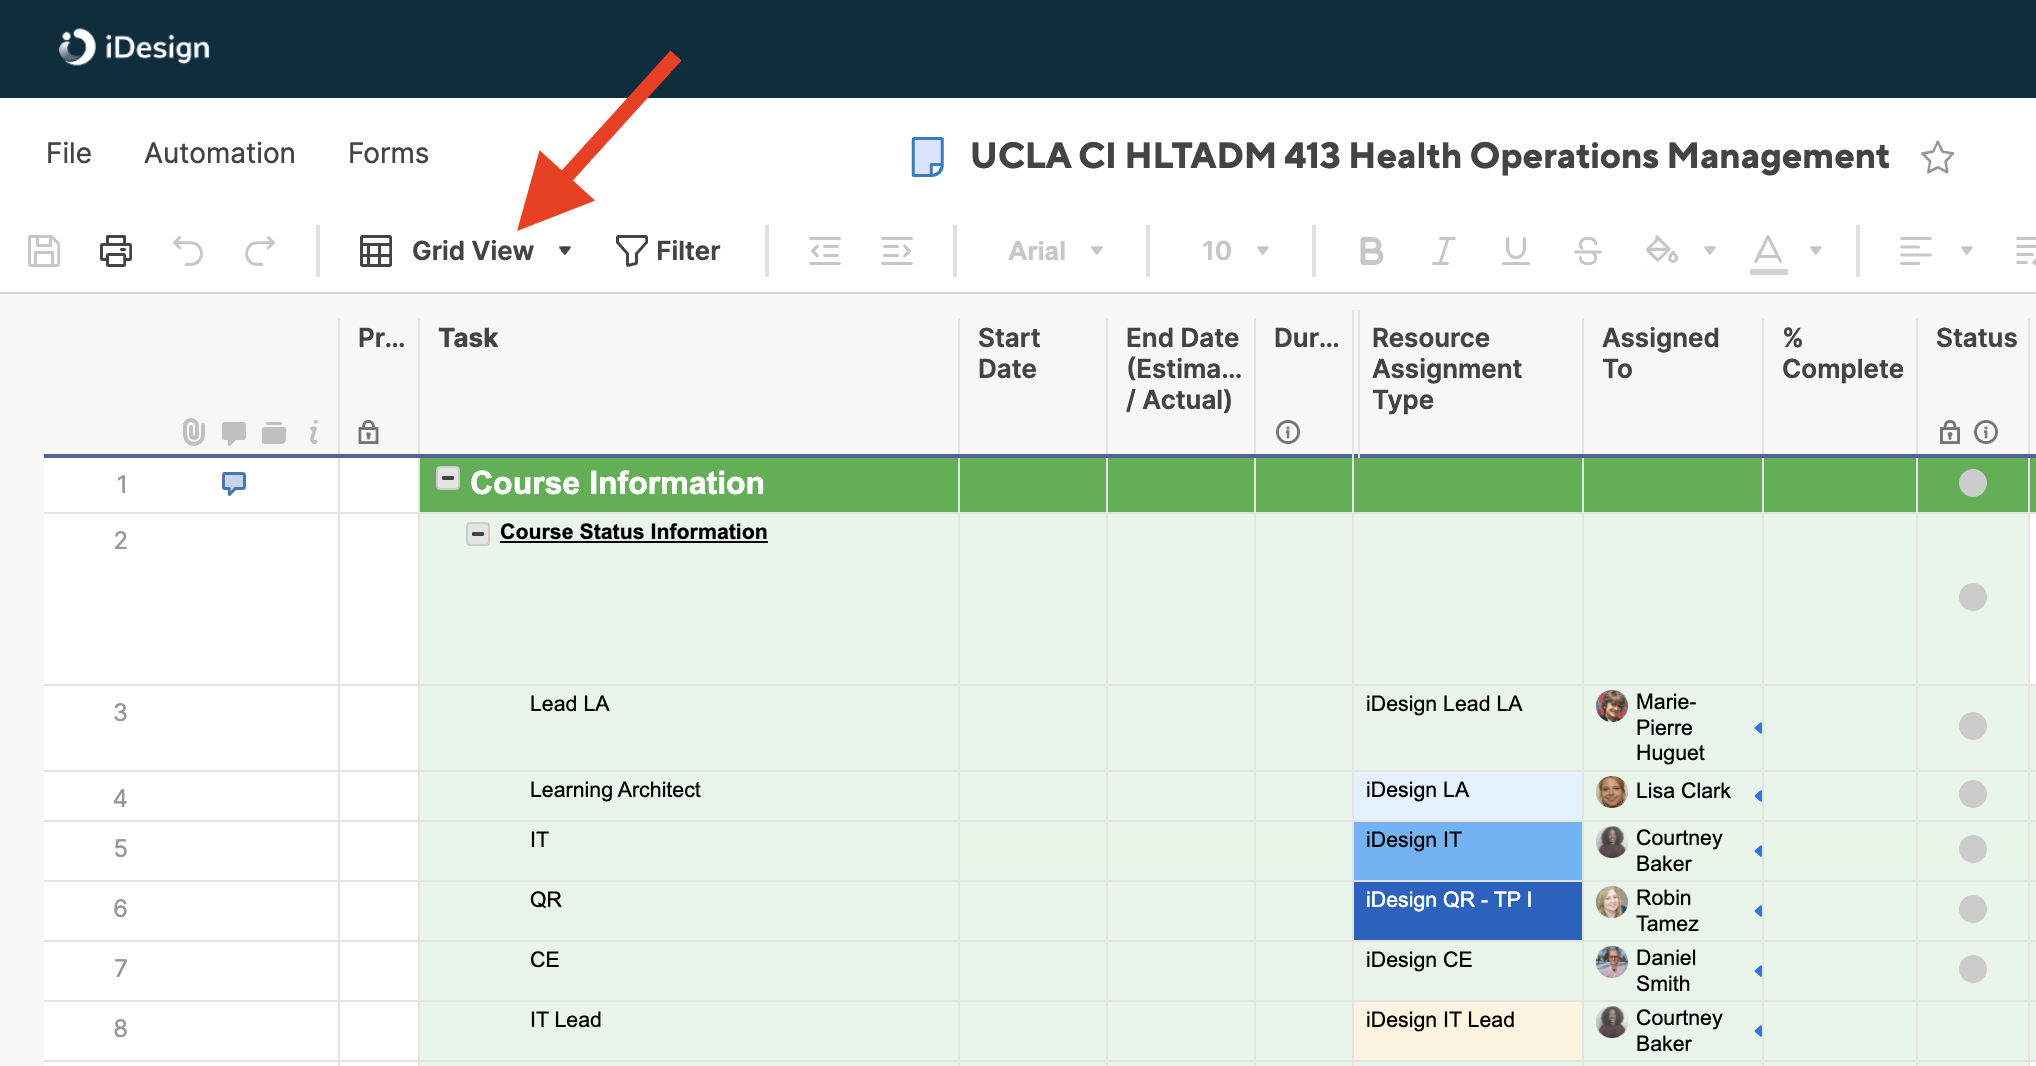The image size is (2036, 1066).
Task: Open the text color dropdown arrow
Action: click(1816, 251)
